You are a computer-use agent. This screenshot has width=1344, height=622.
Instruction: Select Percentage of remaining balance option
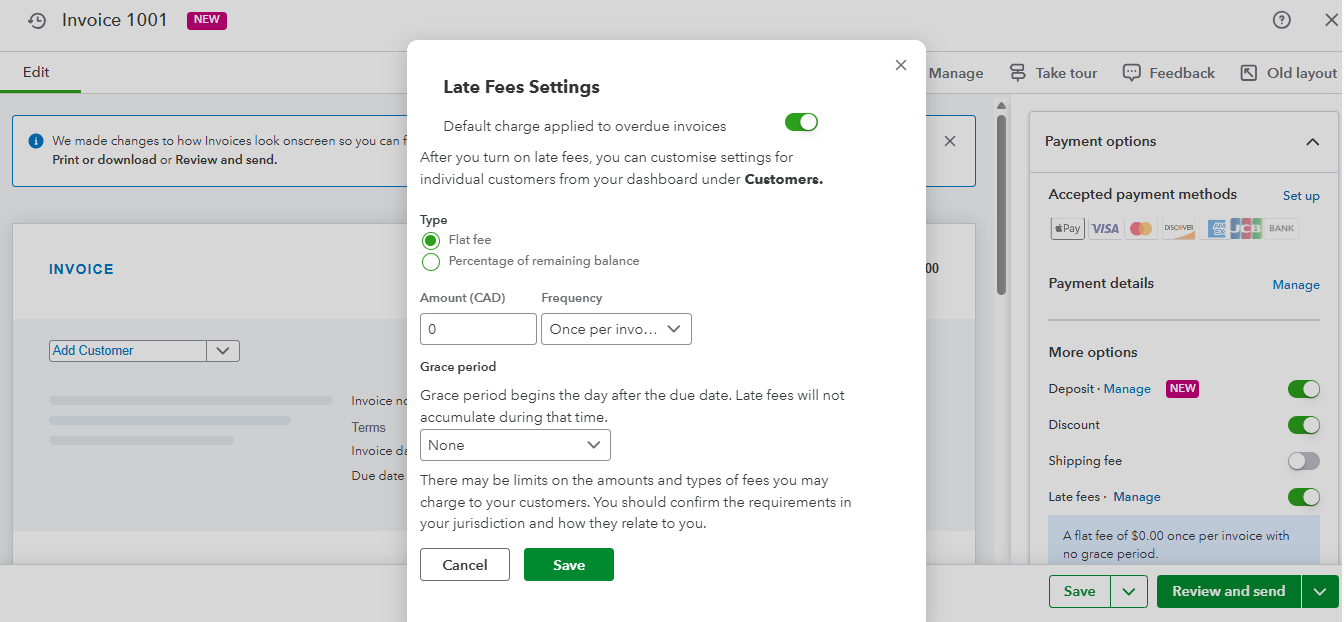coord(431,262)
